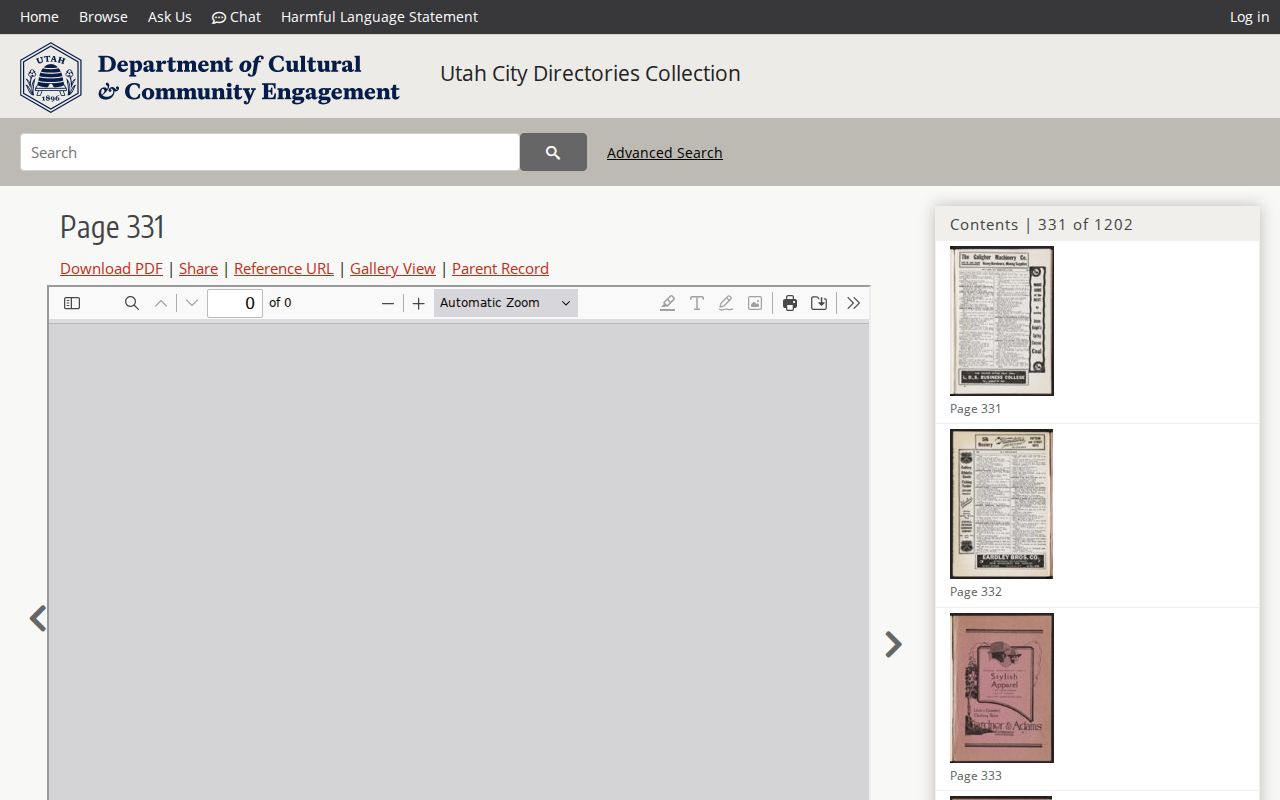Open the Home menu item
This screenshot has width=1280, height=800.
(39, 17)
